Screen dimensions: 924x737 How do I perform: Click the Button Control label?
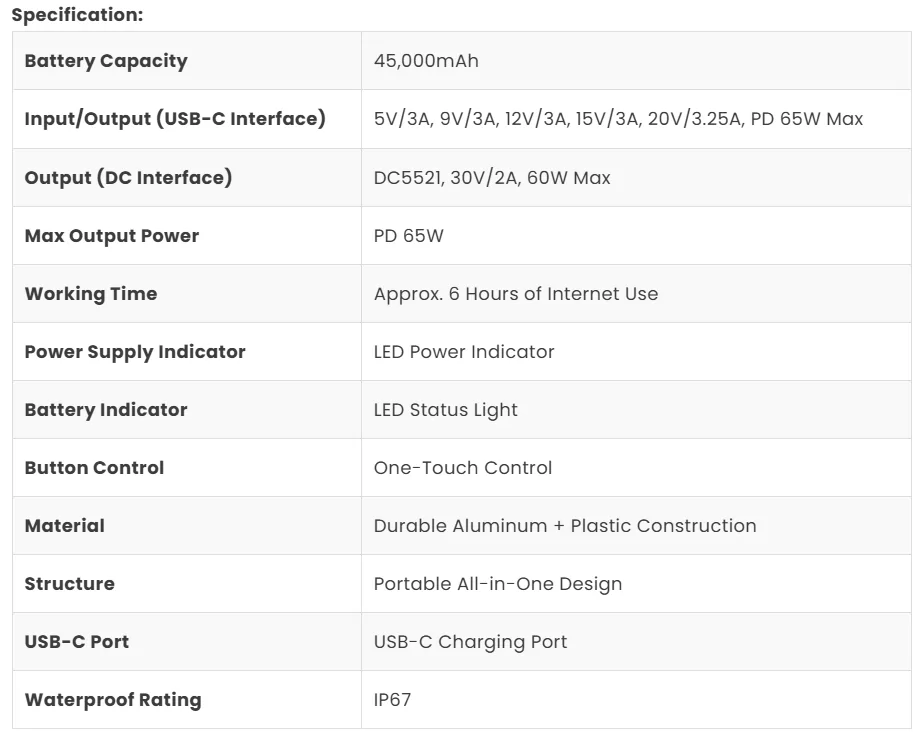94,468
